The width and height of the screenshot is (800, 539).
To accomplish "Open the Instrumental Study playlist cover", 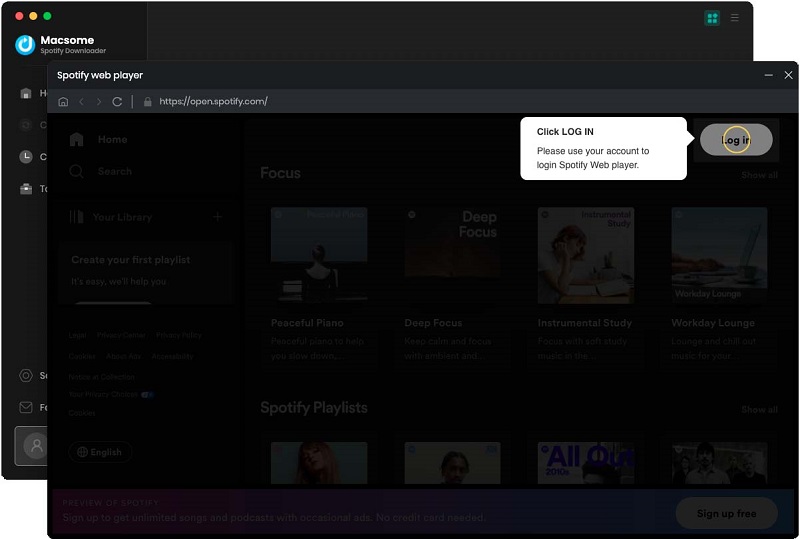I will (586, 255).
